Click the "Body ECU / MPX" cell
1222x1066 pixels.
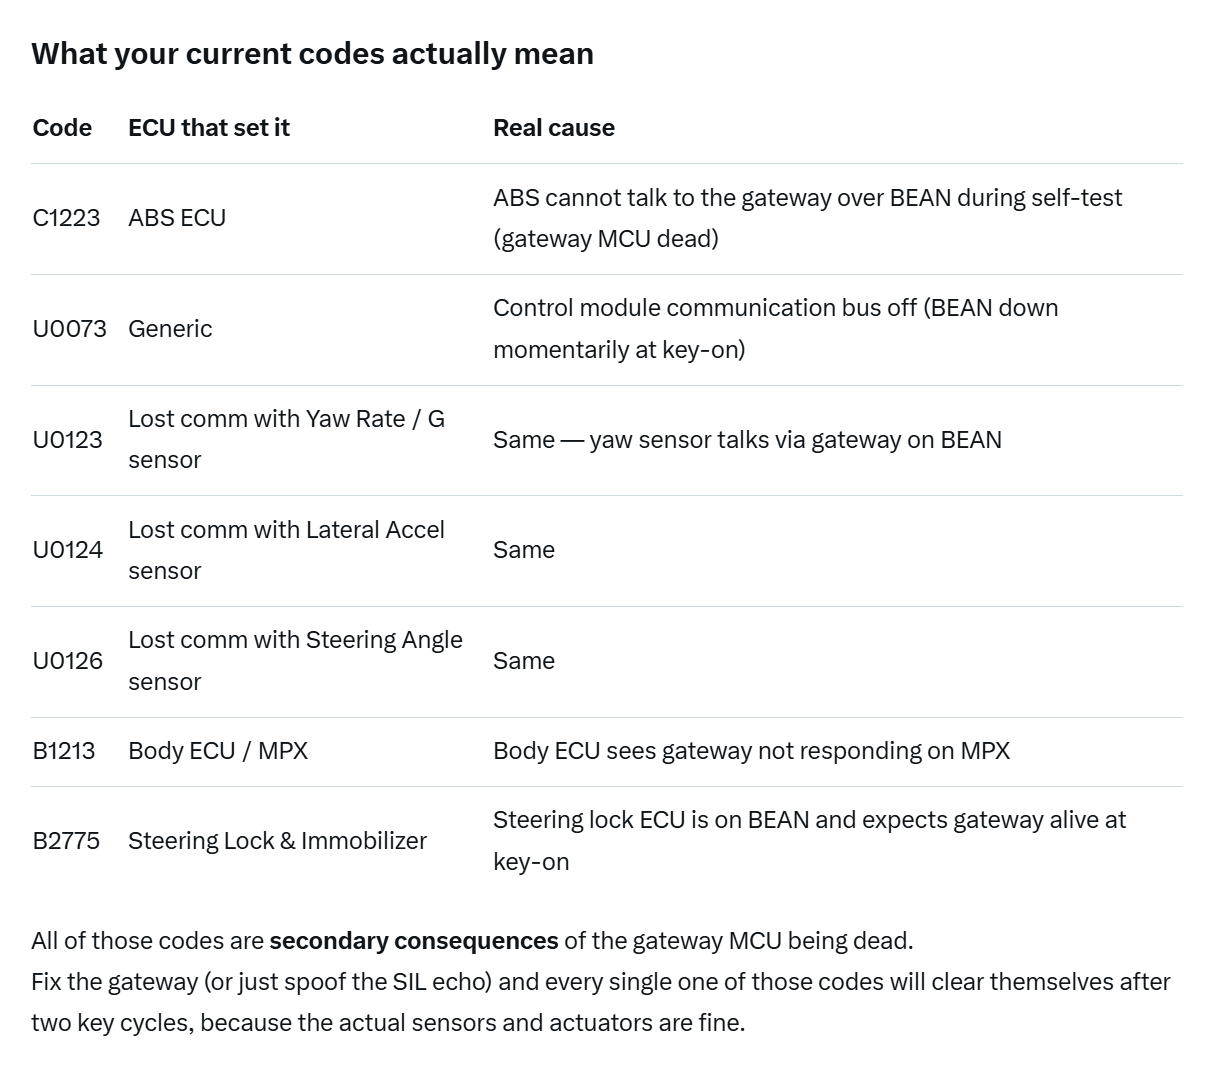pos(218,751)
